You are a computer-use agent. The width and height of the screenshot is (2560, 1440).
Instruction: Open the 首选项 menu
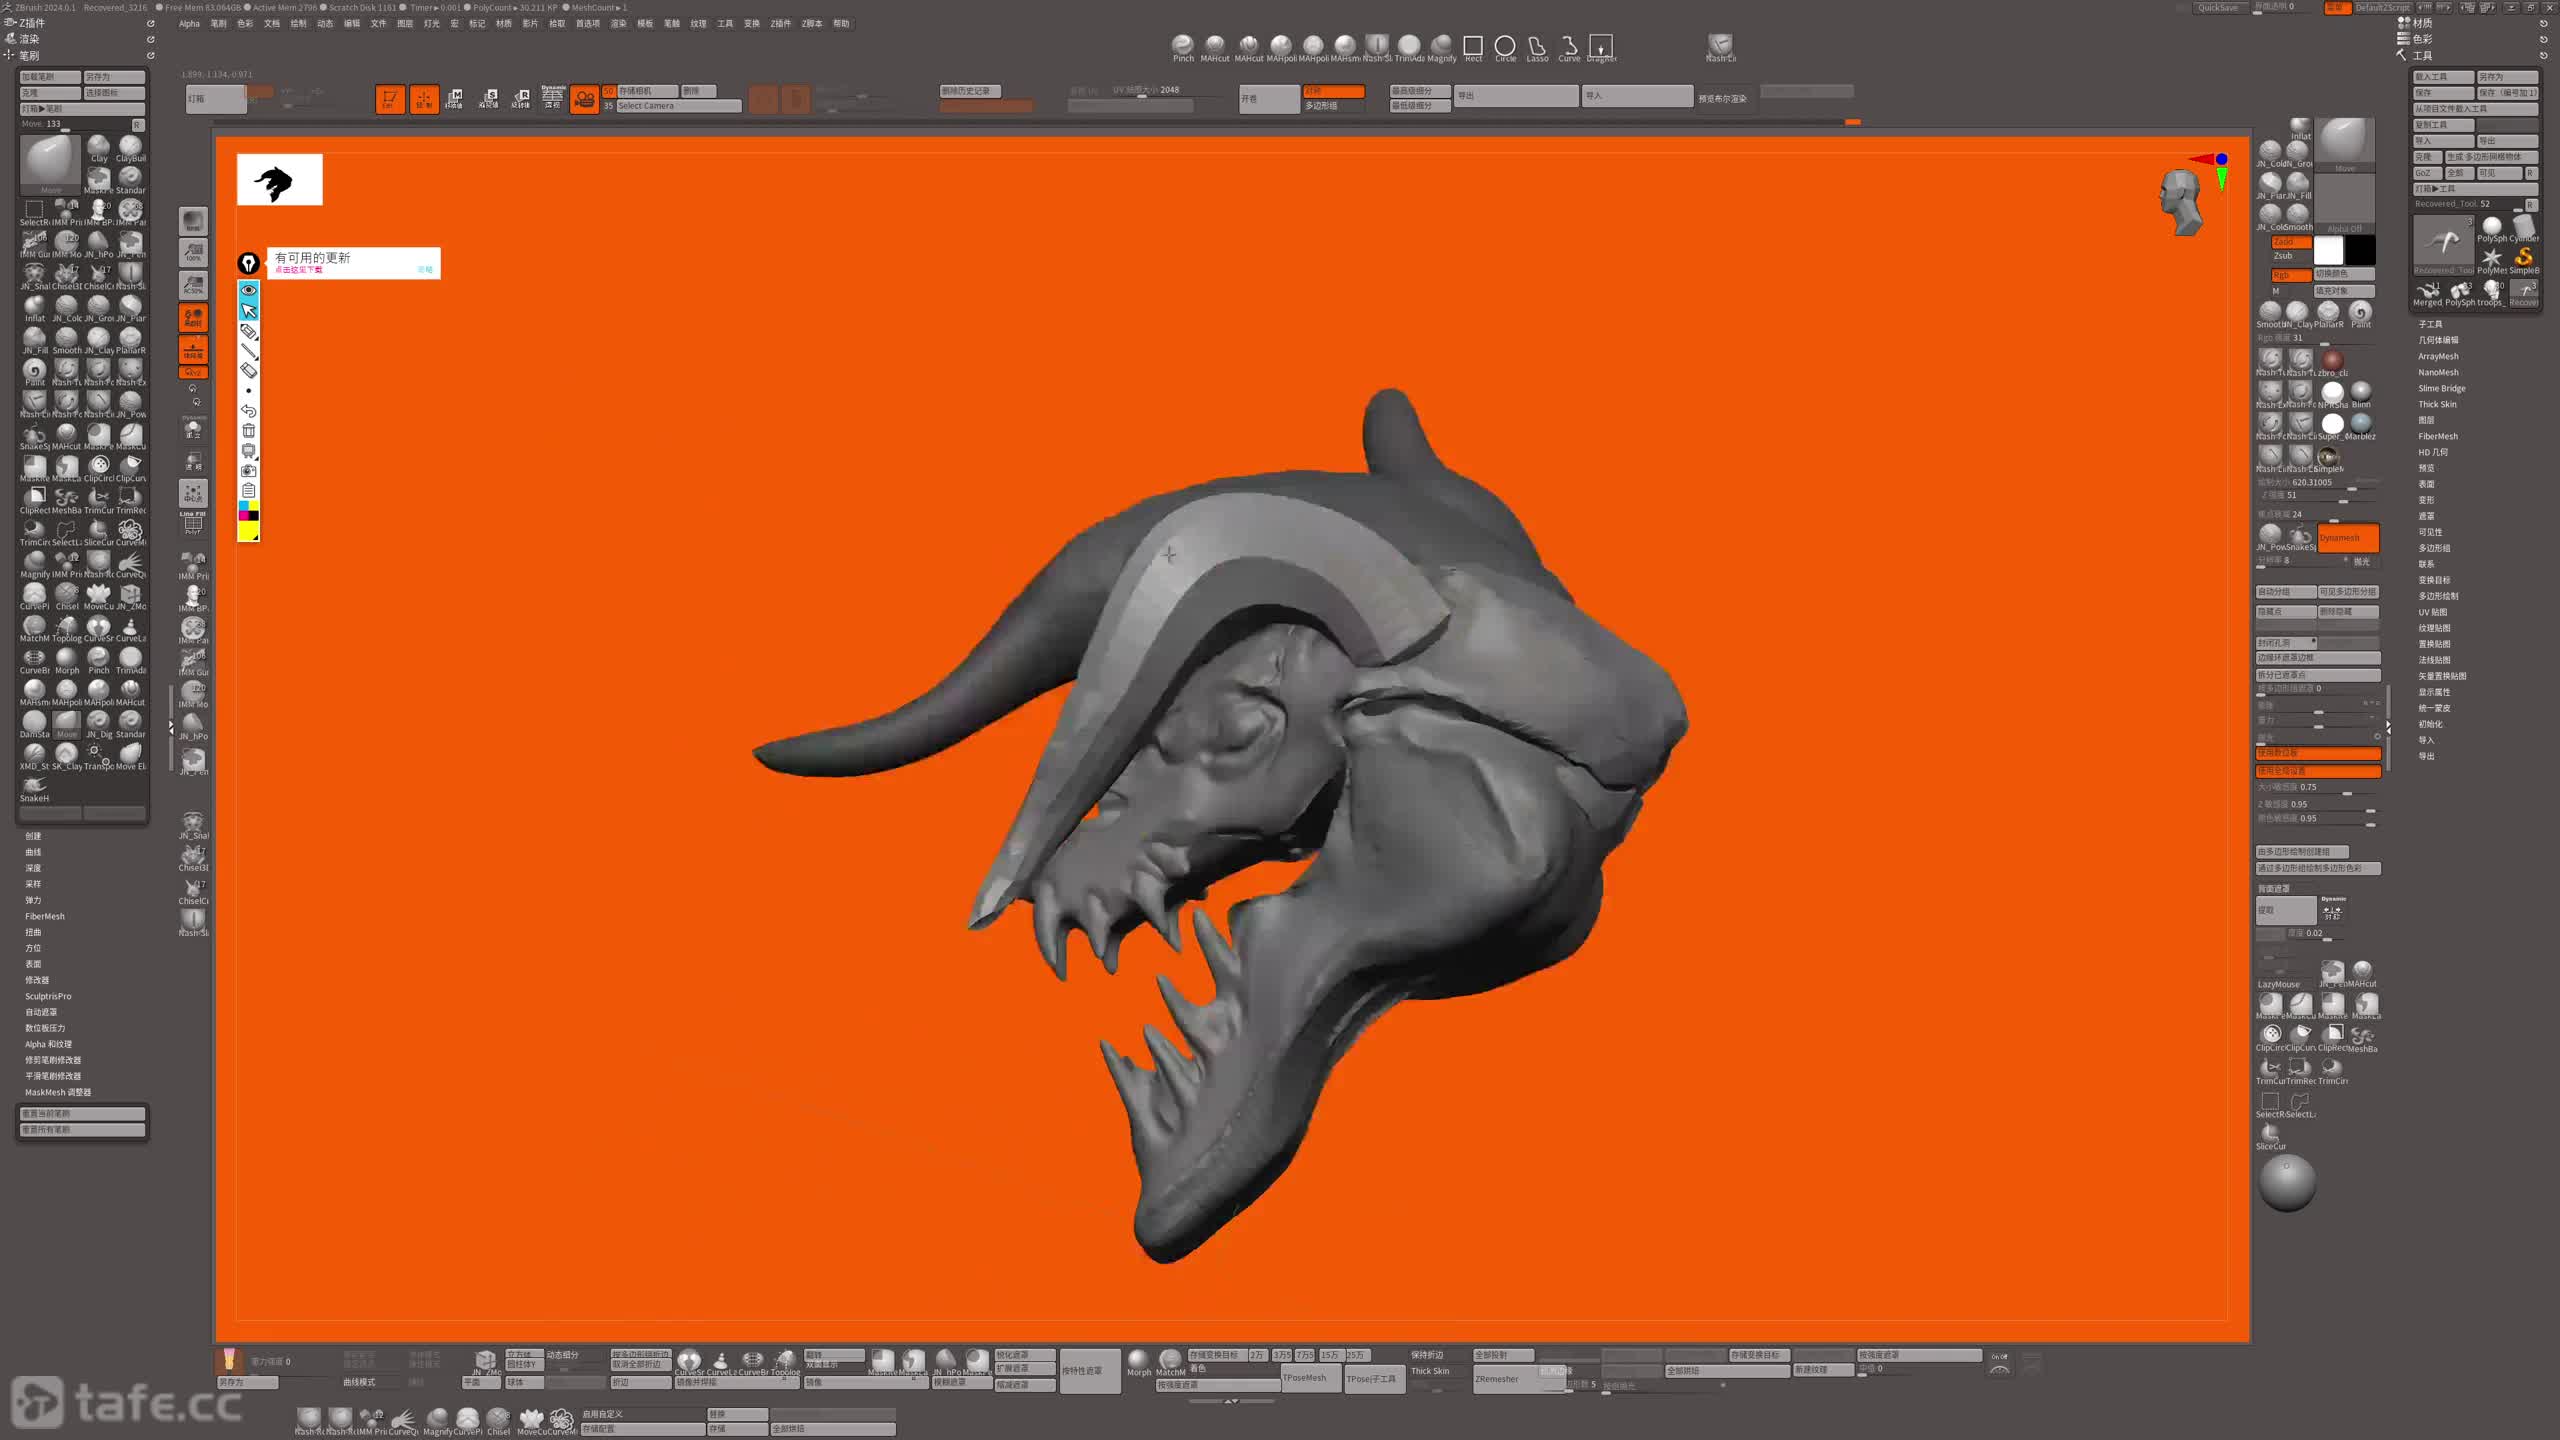point(587,23)
